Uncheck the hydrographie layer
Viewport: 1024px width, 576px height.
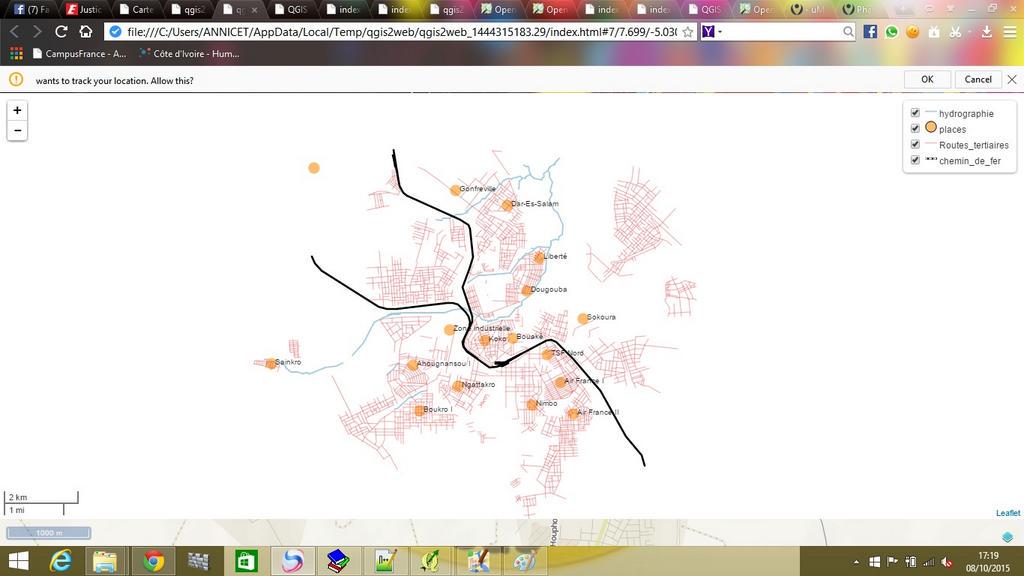pos(915,113)
